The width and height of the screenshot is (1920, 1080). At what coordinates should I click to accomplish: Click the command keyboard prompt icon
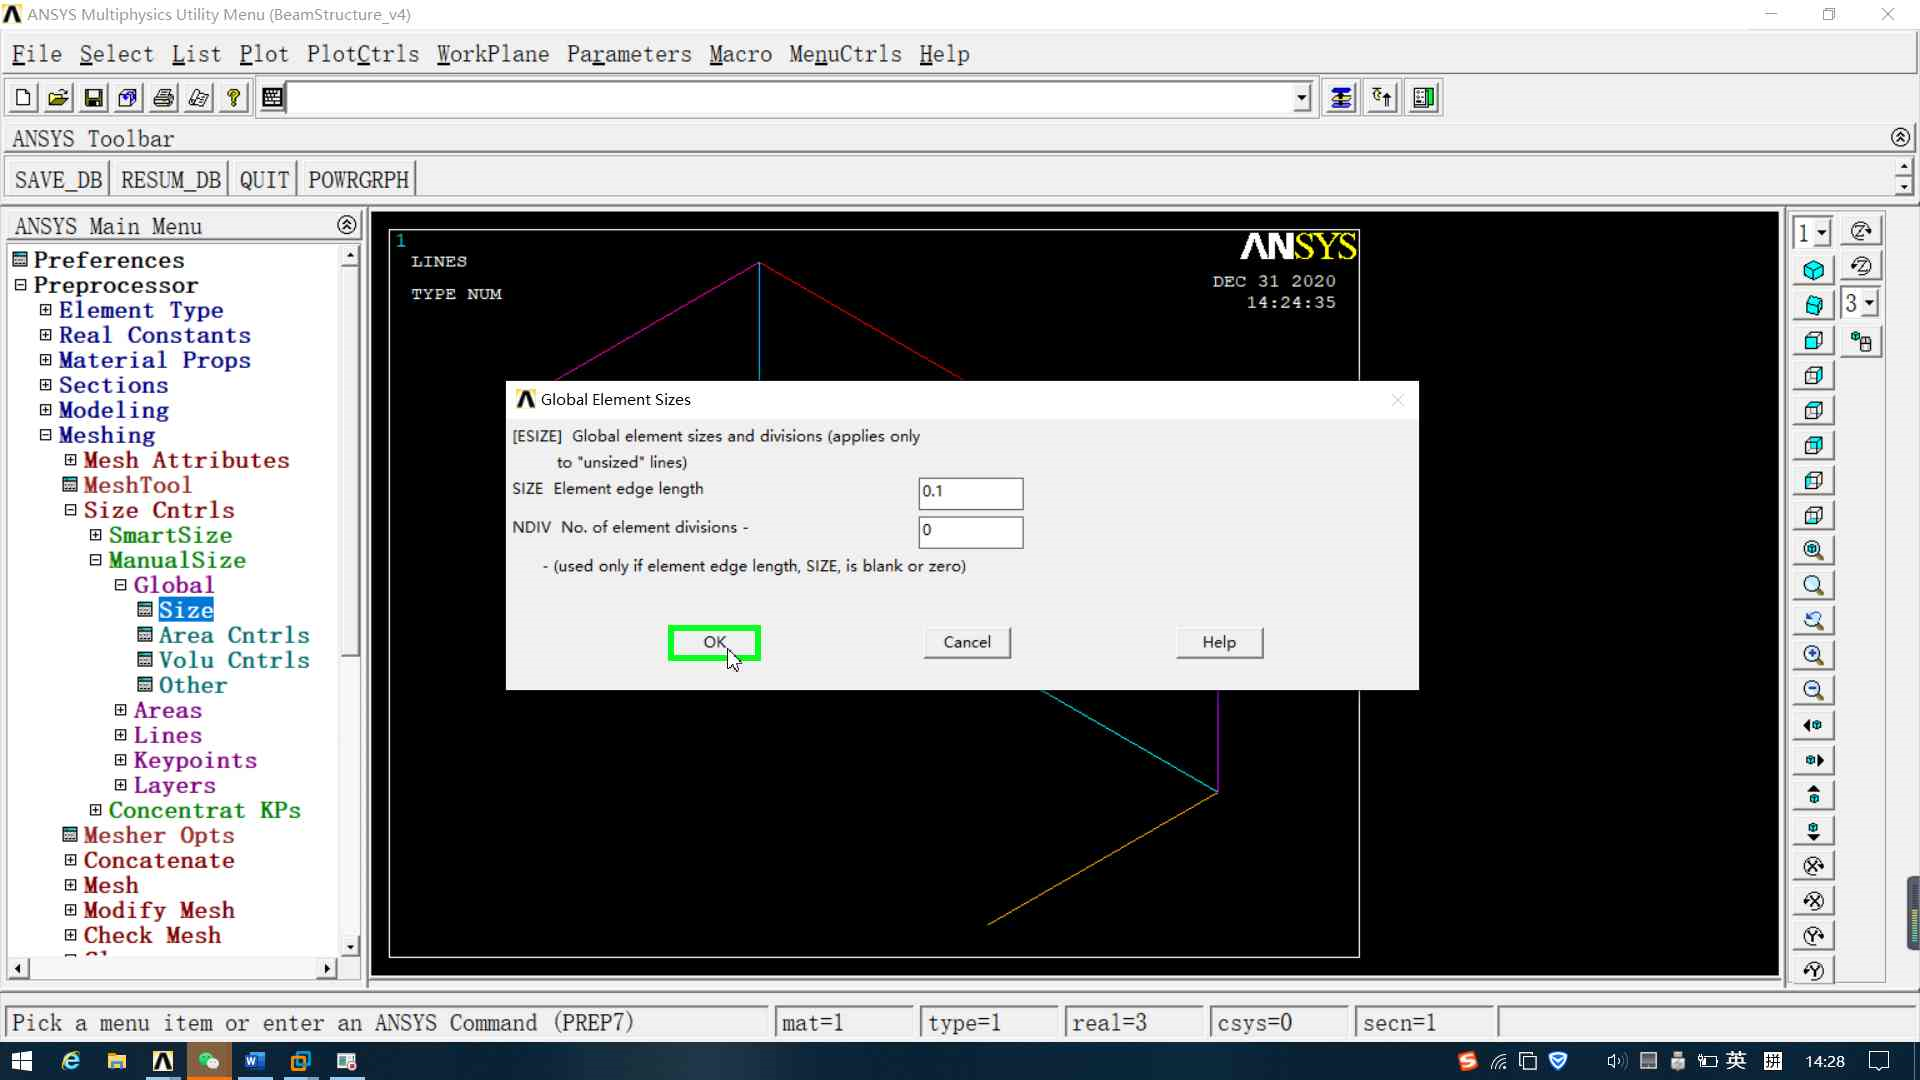coord(272,98)
